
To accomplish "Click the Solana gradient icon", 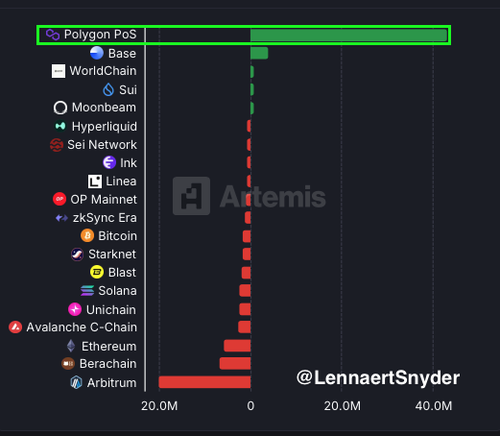I will pyautogui.click(x=87, y=290).
